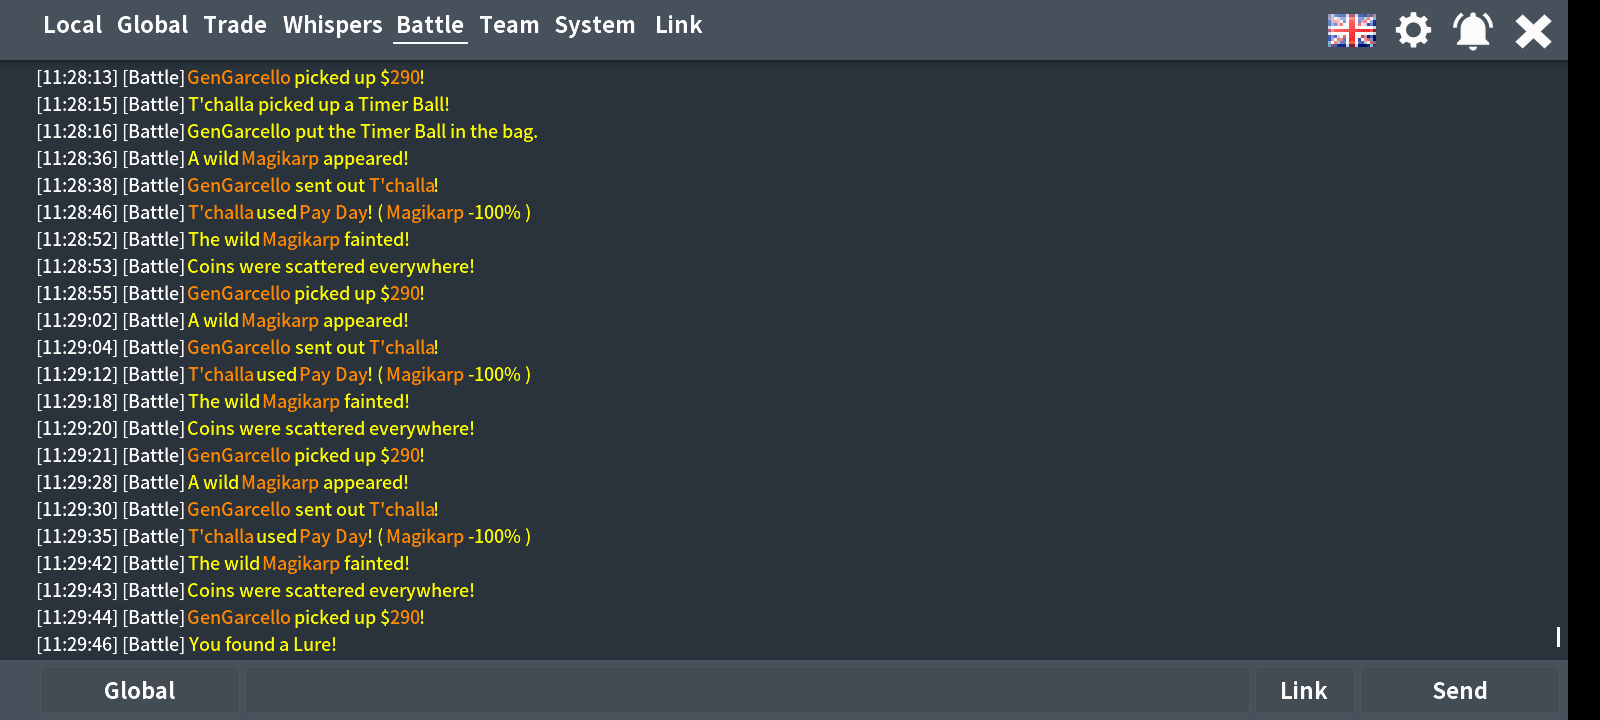Click Pay Day in the 11:28:46 line
Viewport: 1600px width, 720px height.
(334, 212)
